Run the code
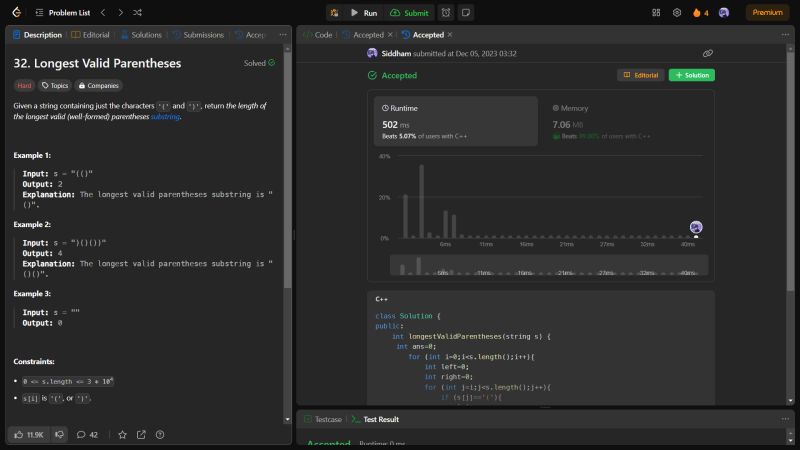 tap(364, 13)
